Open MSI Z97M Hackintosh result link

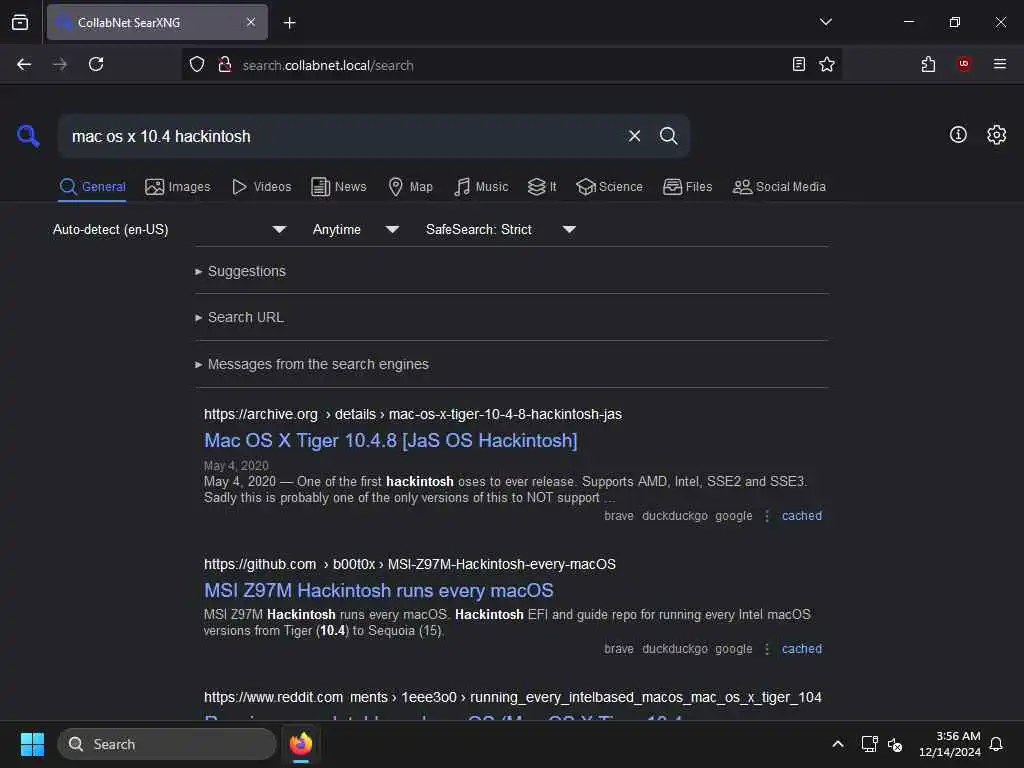pos(379,590)
